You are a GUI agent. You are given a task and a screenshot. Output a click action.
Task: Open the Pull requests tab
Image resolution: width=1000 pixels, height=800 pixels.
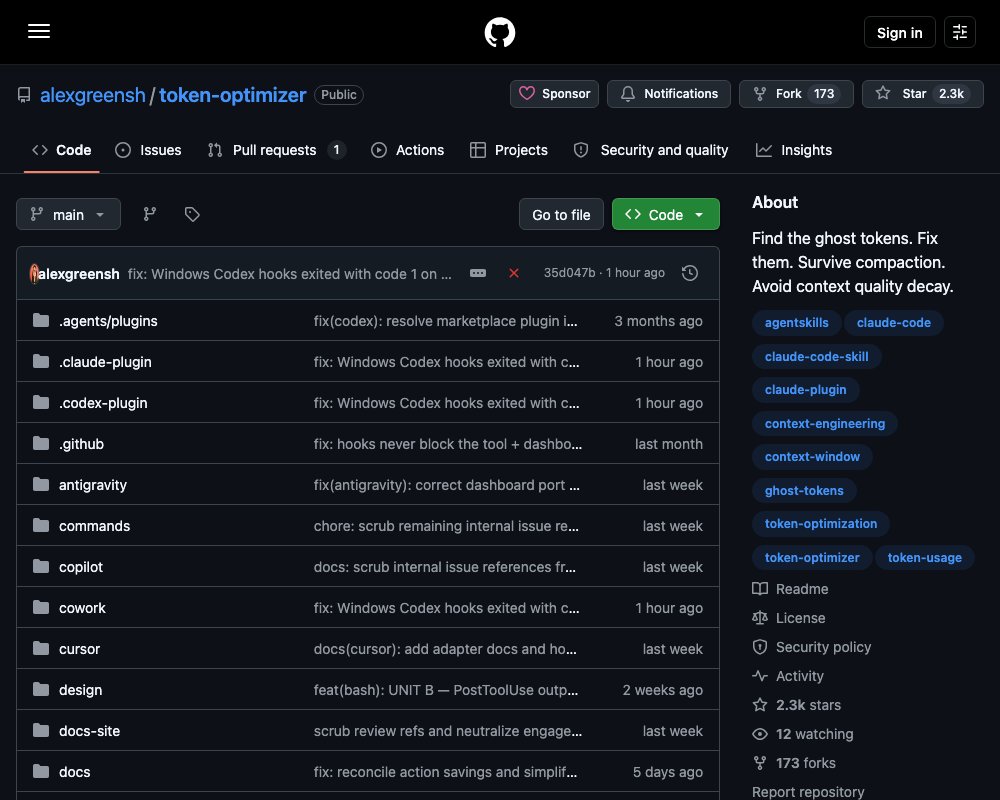(x=277, y=150)
